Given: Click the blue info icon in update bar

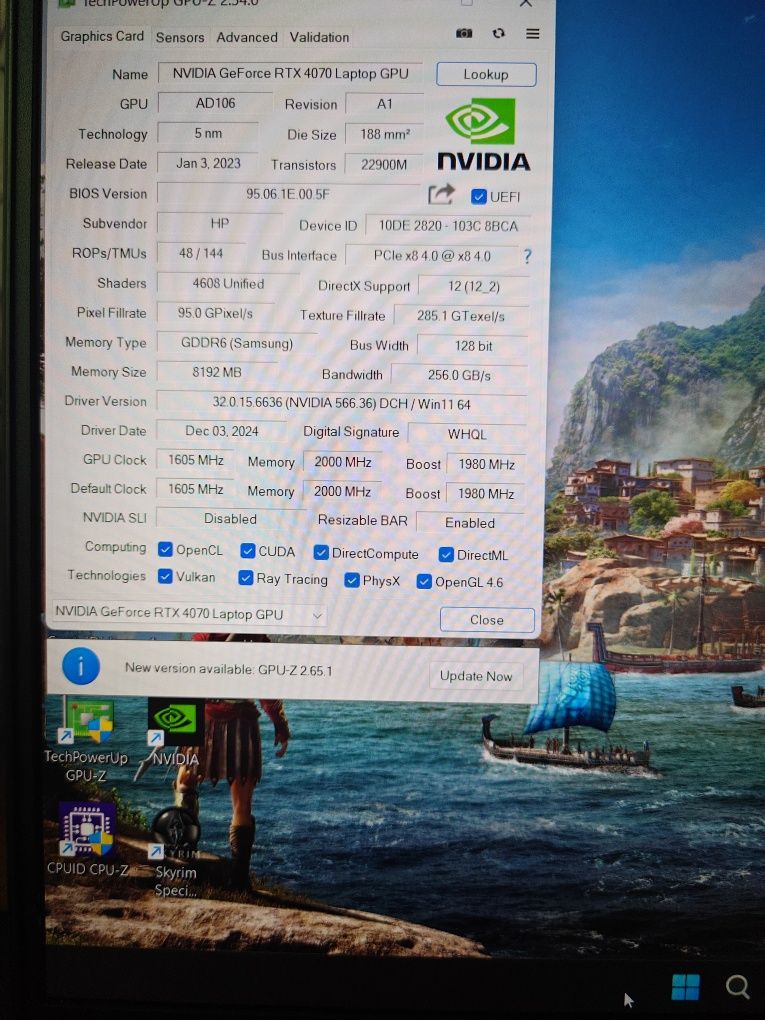Looking at the screenshot, I should coord(81,666).
